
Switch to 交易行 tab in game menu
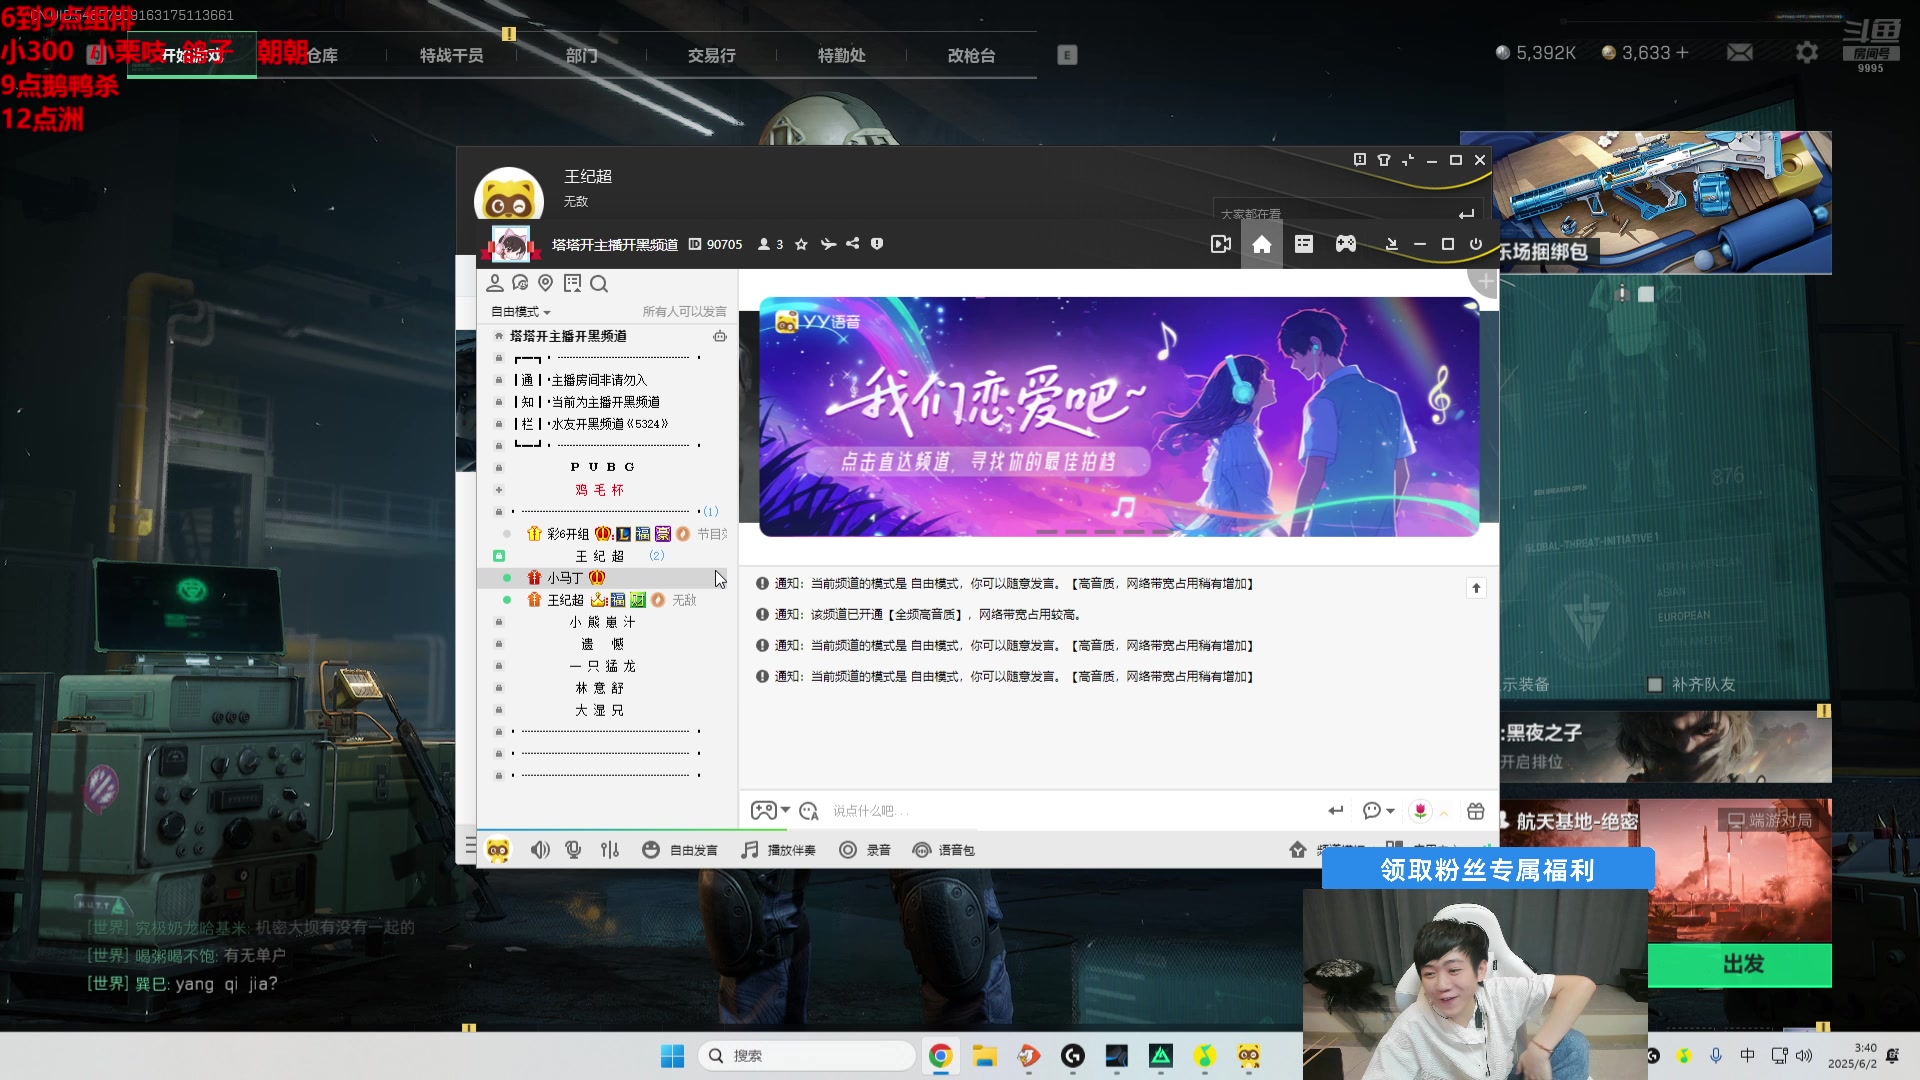tap(711, 56)
